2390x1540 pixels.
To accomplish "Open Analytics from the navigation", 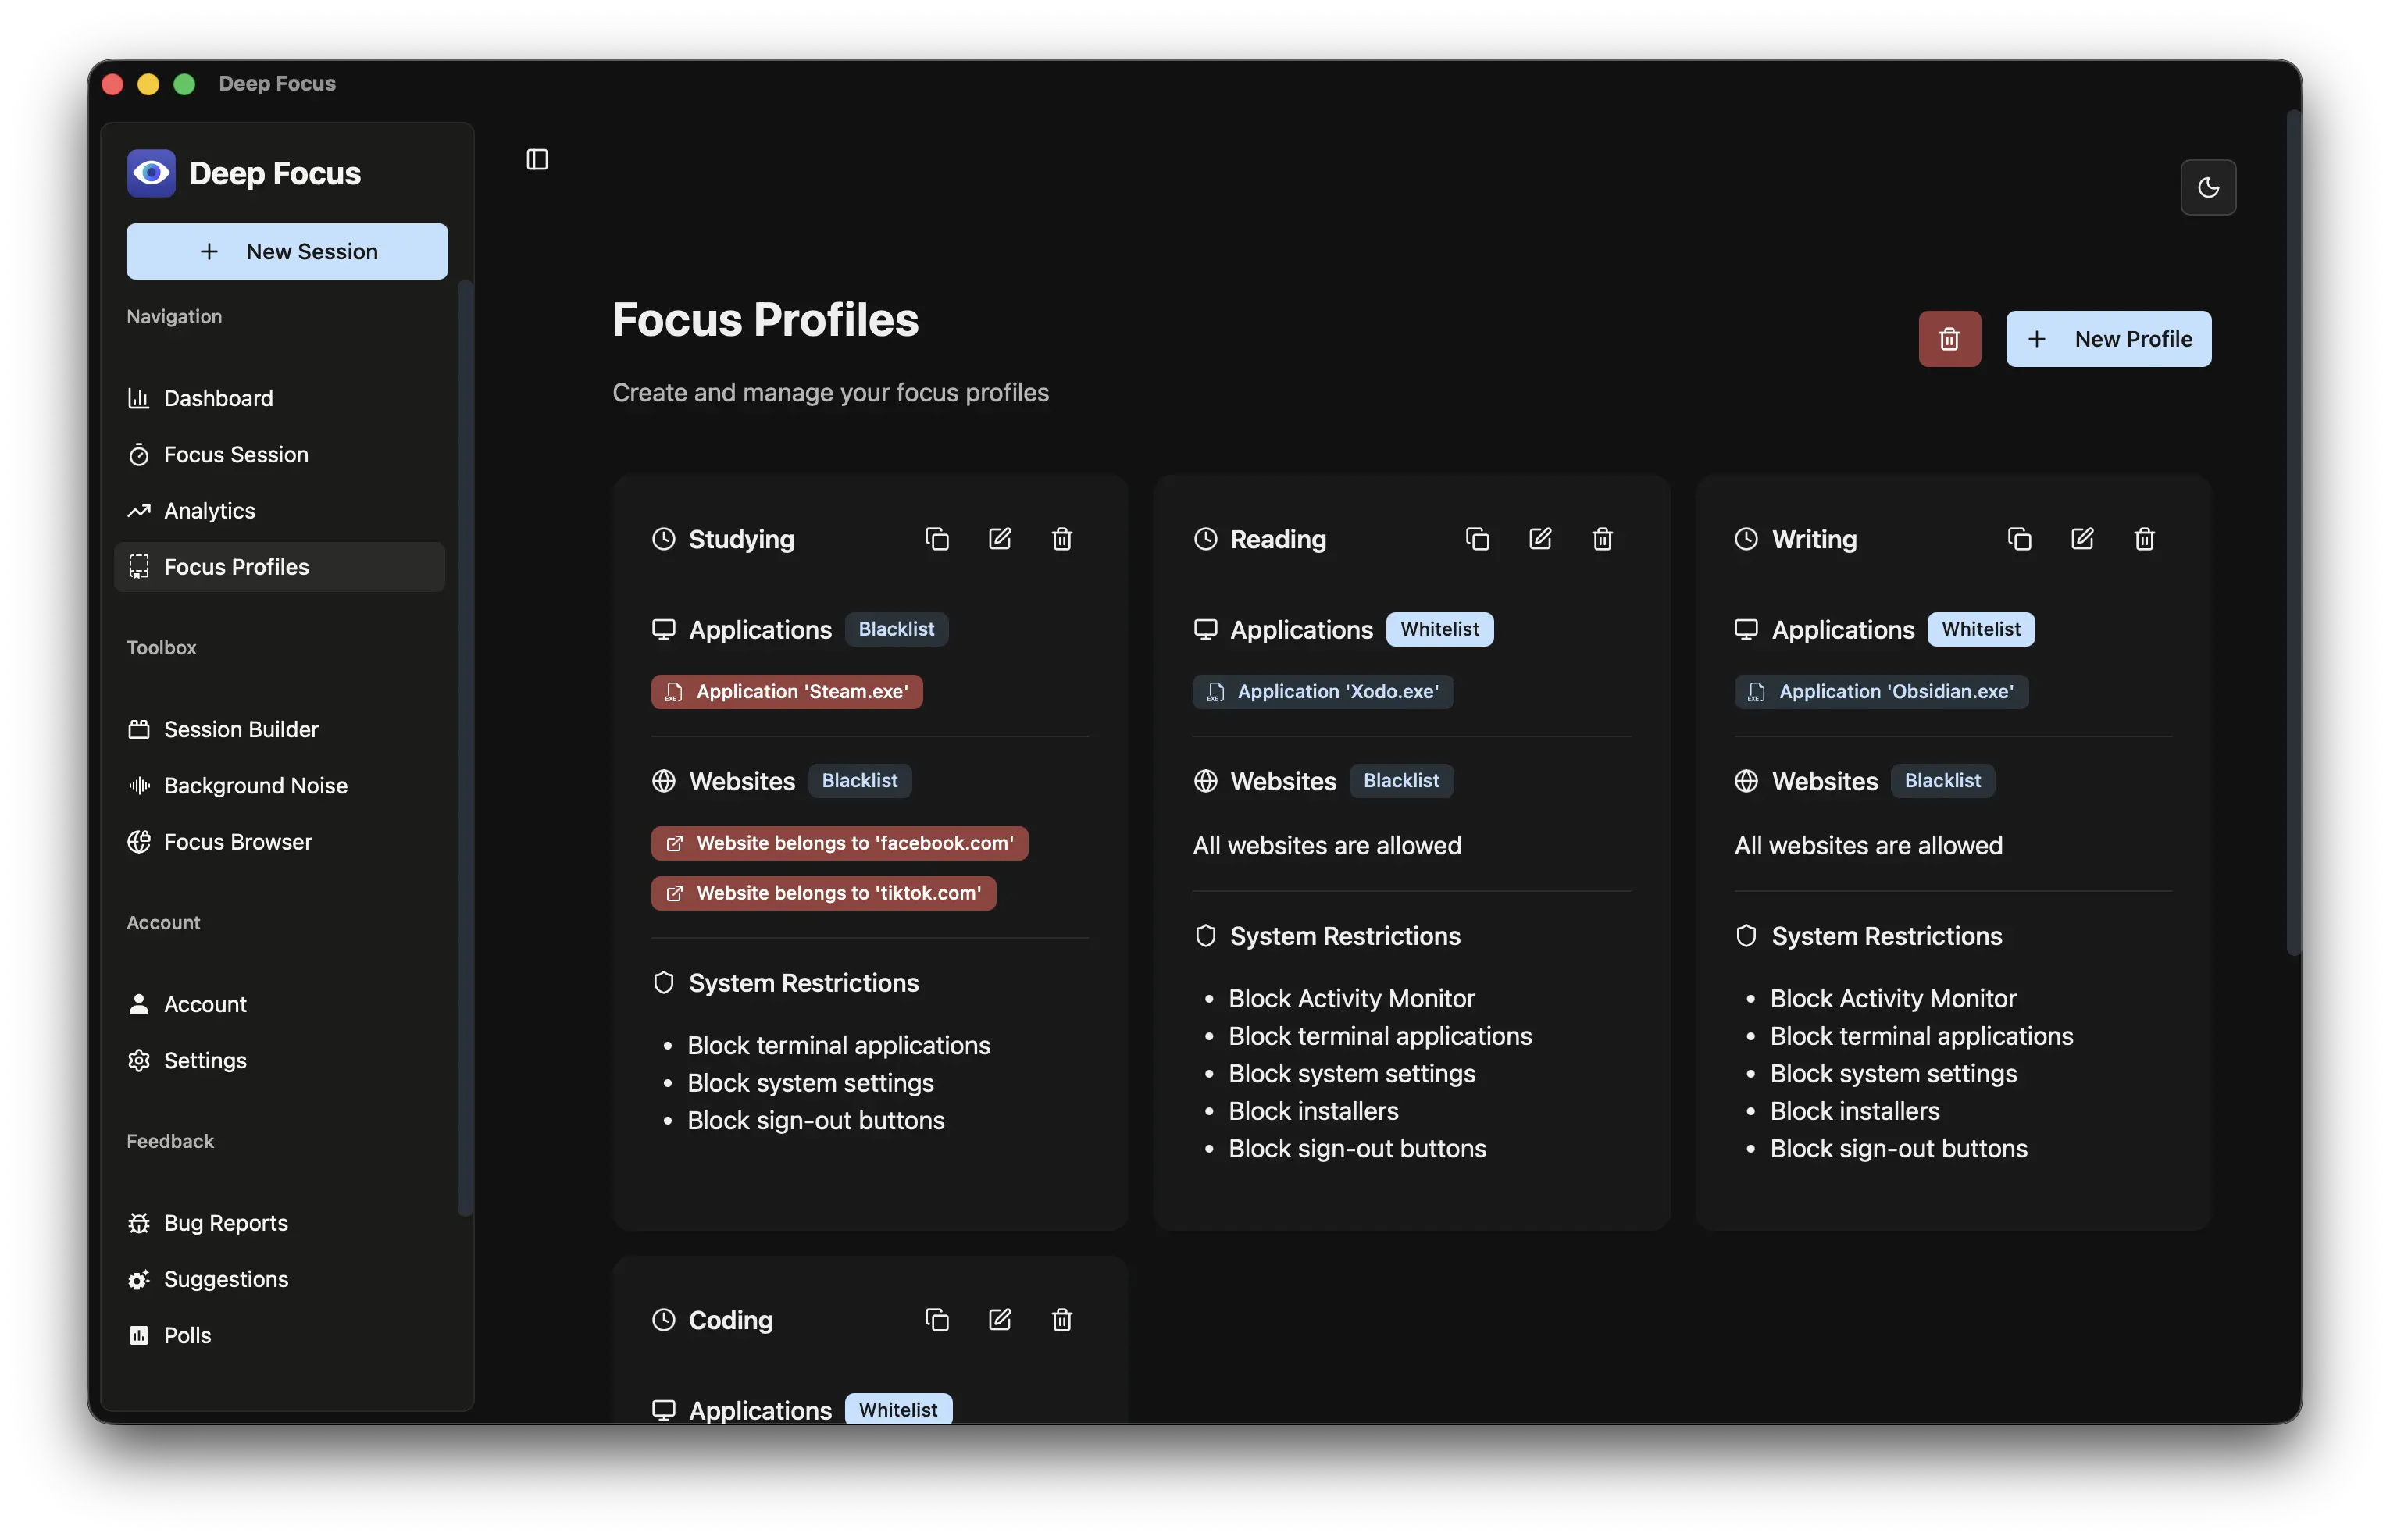I will point(279,511).
